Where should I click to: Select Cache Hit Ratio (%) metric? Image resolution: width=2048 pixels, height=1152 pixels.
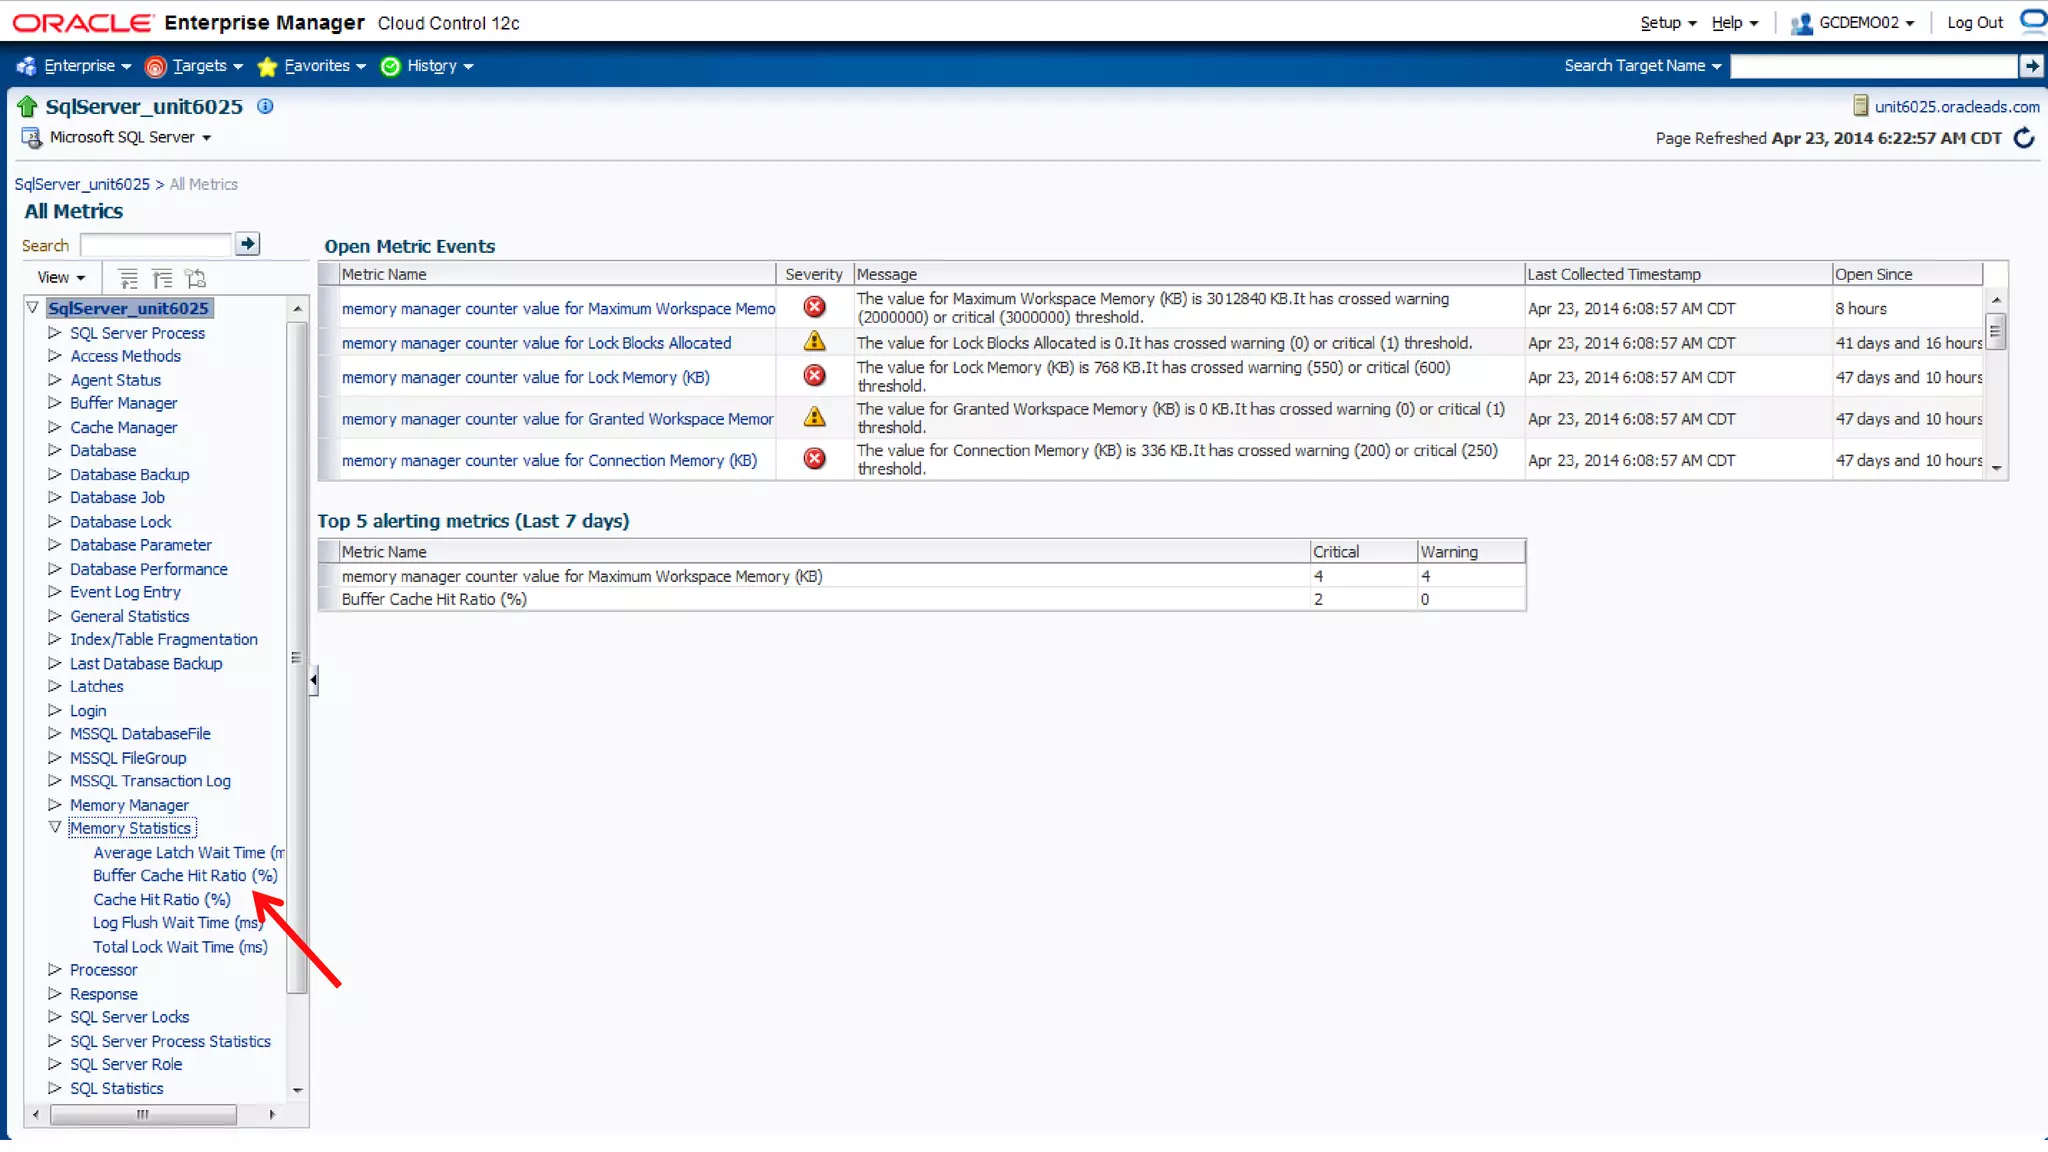click(x=162, y=899)
